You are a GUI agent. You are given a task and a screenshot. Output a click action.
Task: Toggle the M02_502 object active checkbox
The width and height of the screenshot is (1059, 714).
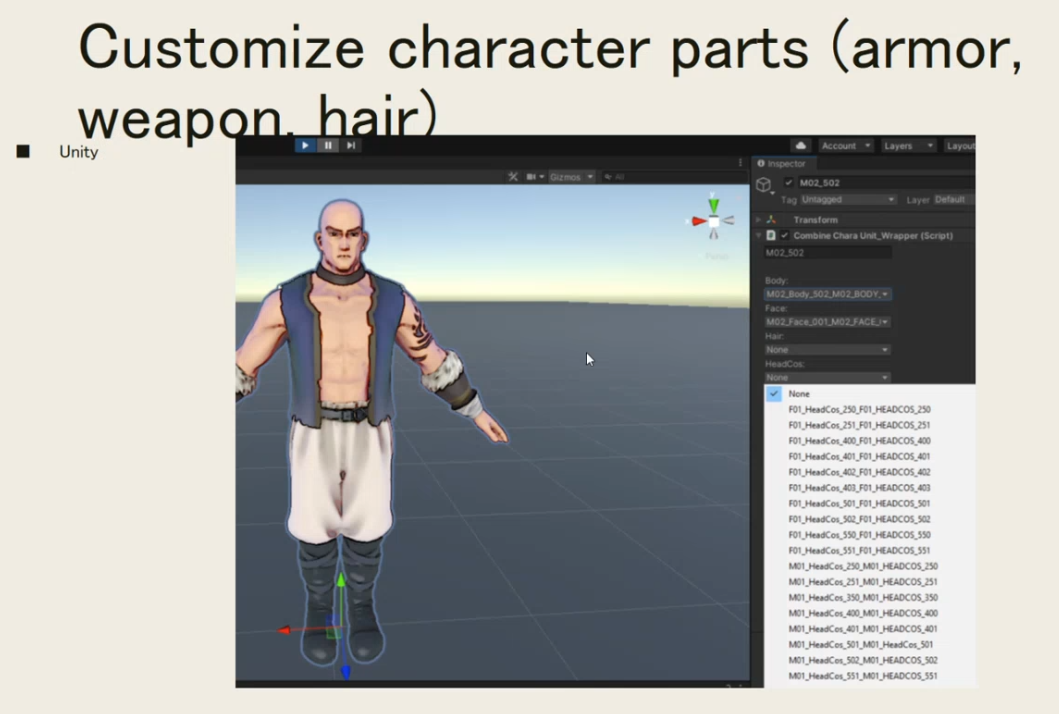pyautogui.click(x=789, y=183)
